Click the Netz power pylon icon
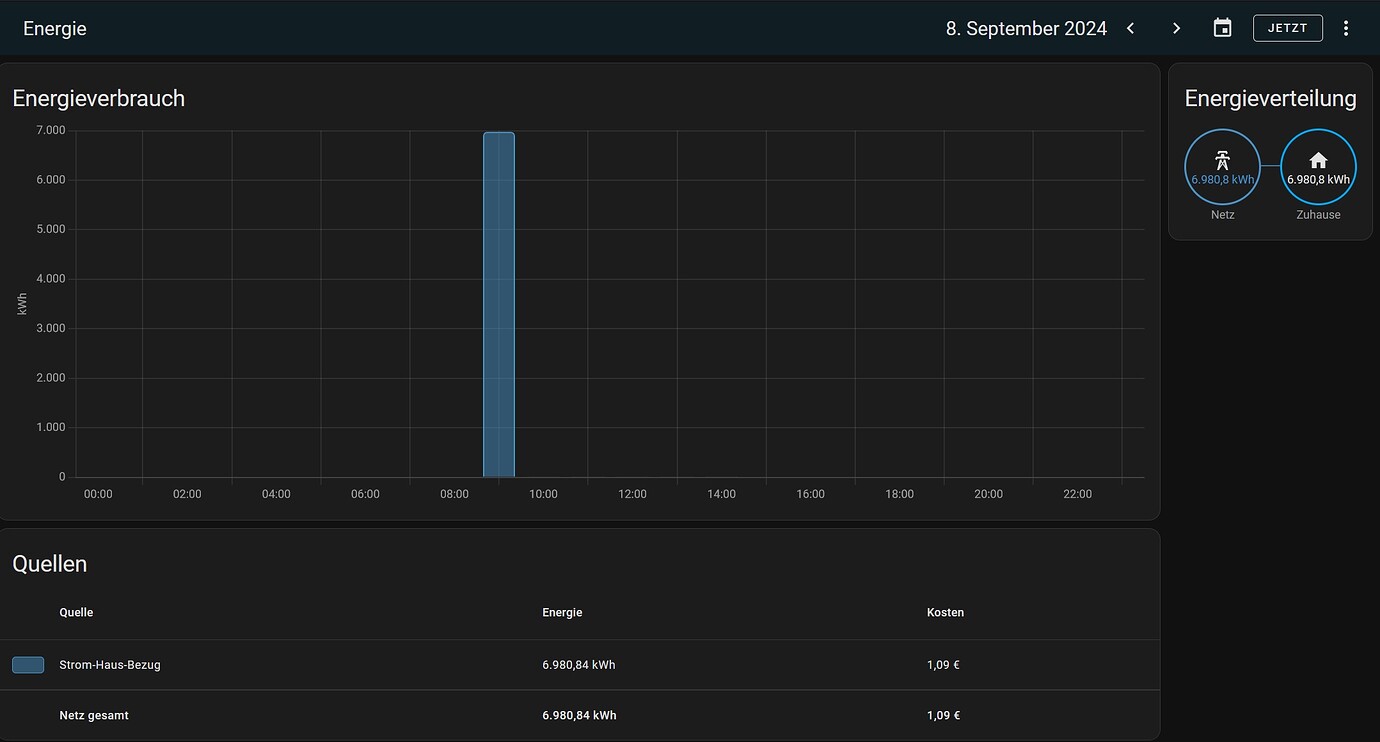 click(x=1222, y=160)
